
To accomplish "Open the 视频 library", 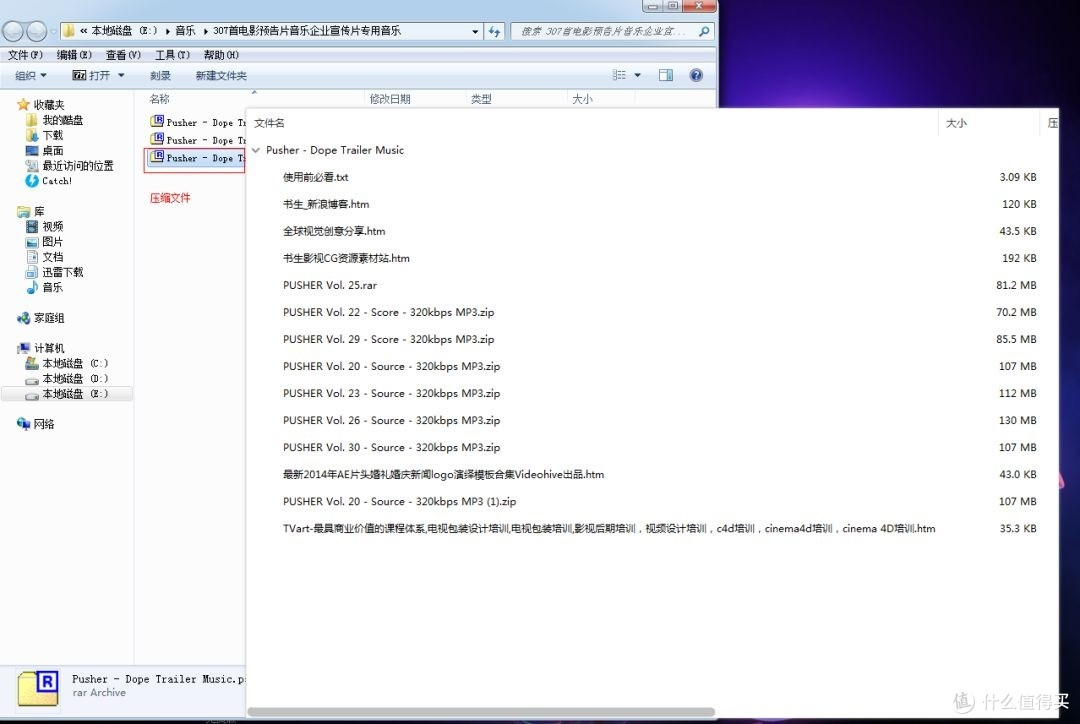I will tap(45, 227).
